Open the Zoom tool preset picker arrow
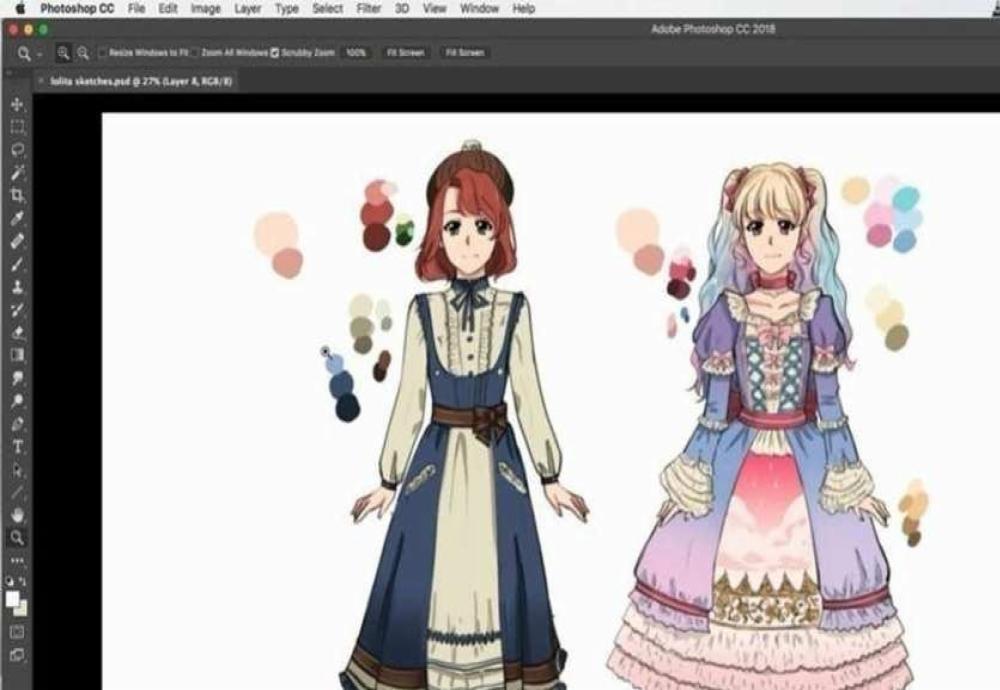This screenshot has height=690, width=1000. pos(39,53)
